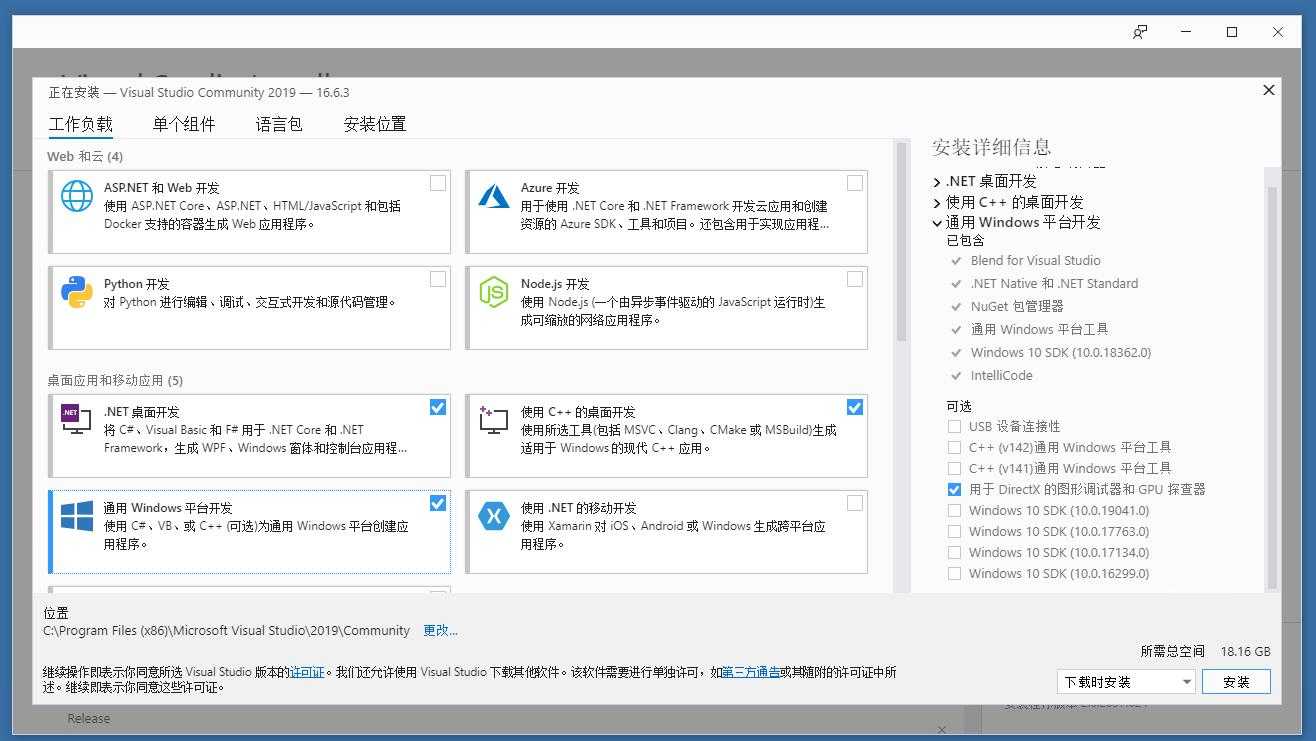Click the Universal Windows Platform logo icon

(x=77, y=516)
